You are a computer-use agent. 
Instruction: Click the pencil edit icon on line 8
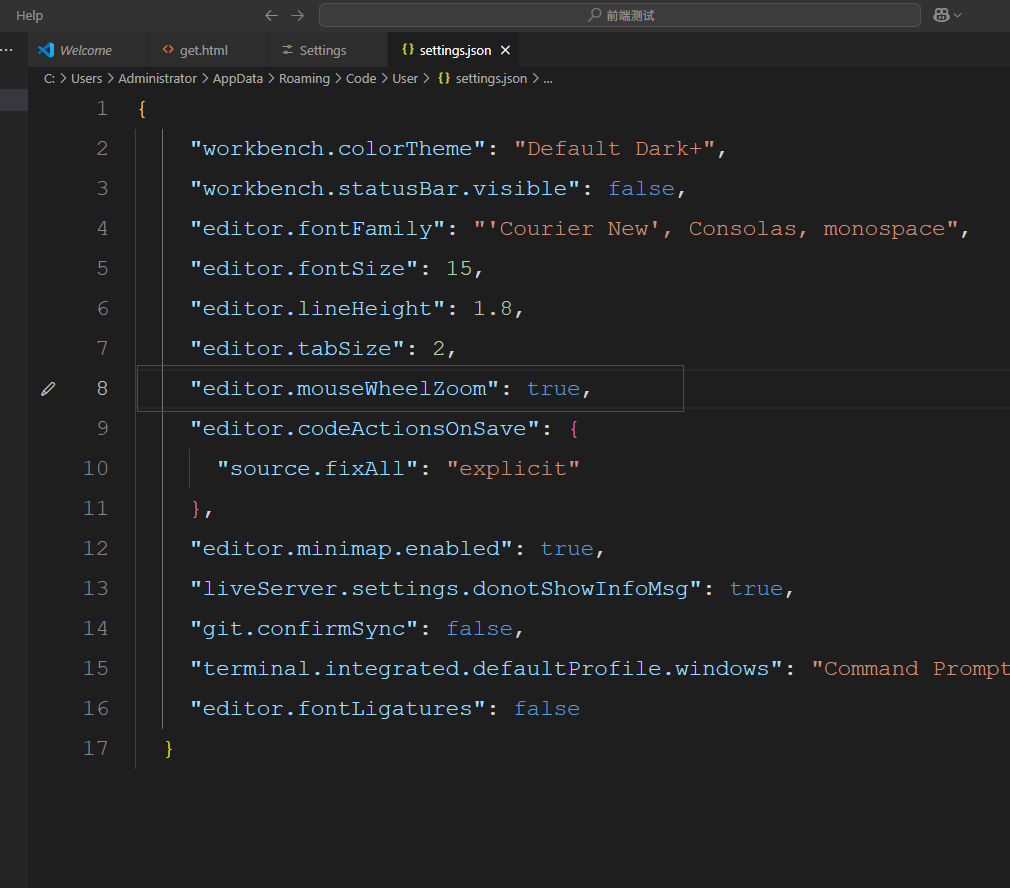pyautogui.click(x=48, y=388)
